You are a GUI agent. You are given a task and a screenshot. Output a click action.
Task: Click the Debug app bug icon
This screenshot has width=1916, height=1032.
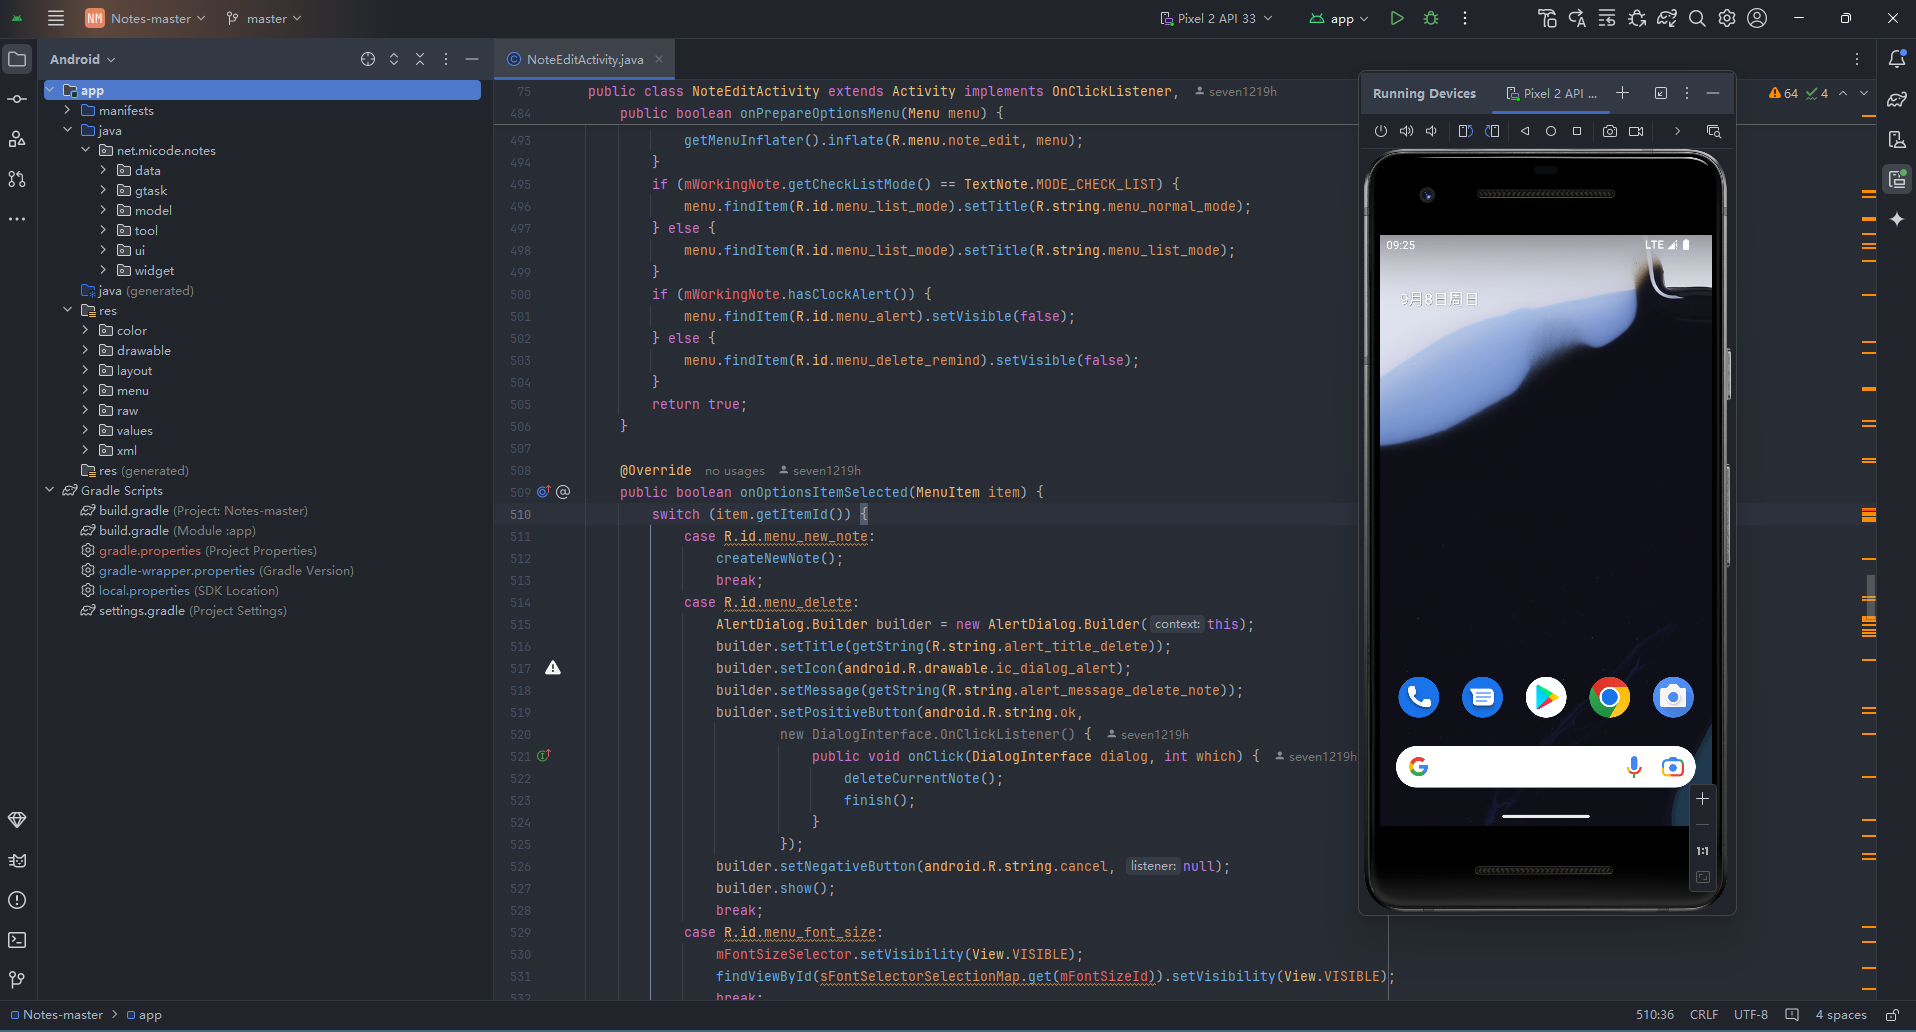click(x=1431, y=18)
